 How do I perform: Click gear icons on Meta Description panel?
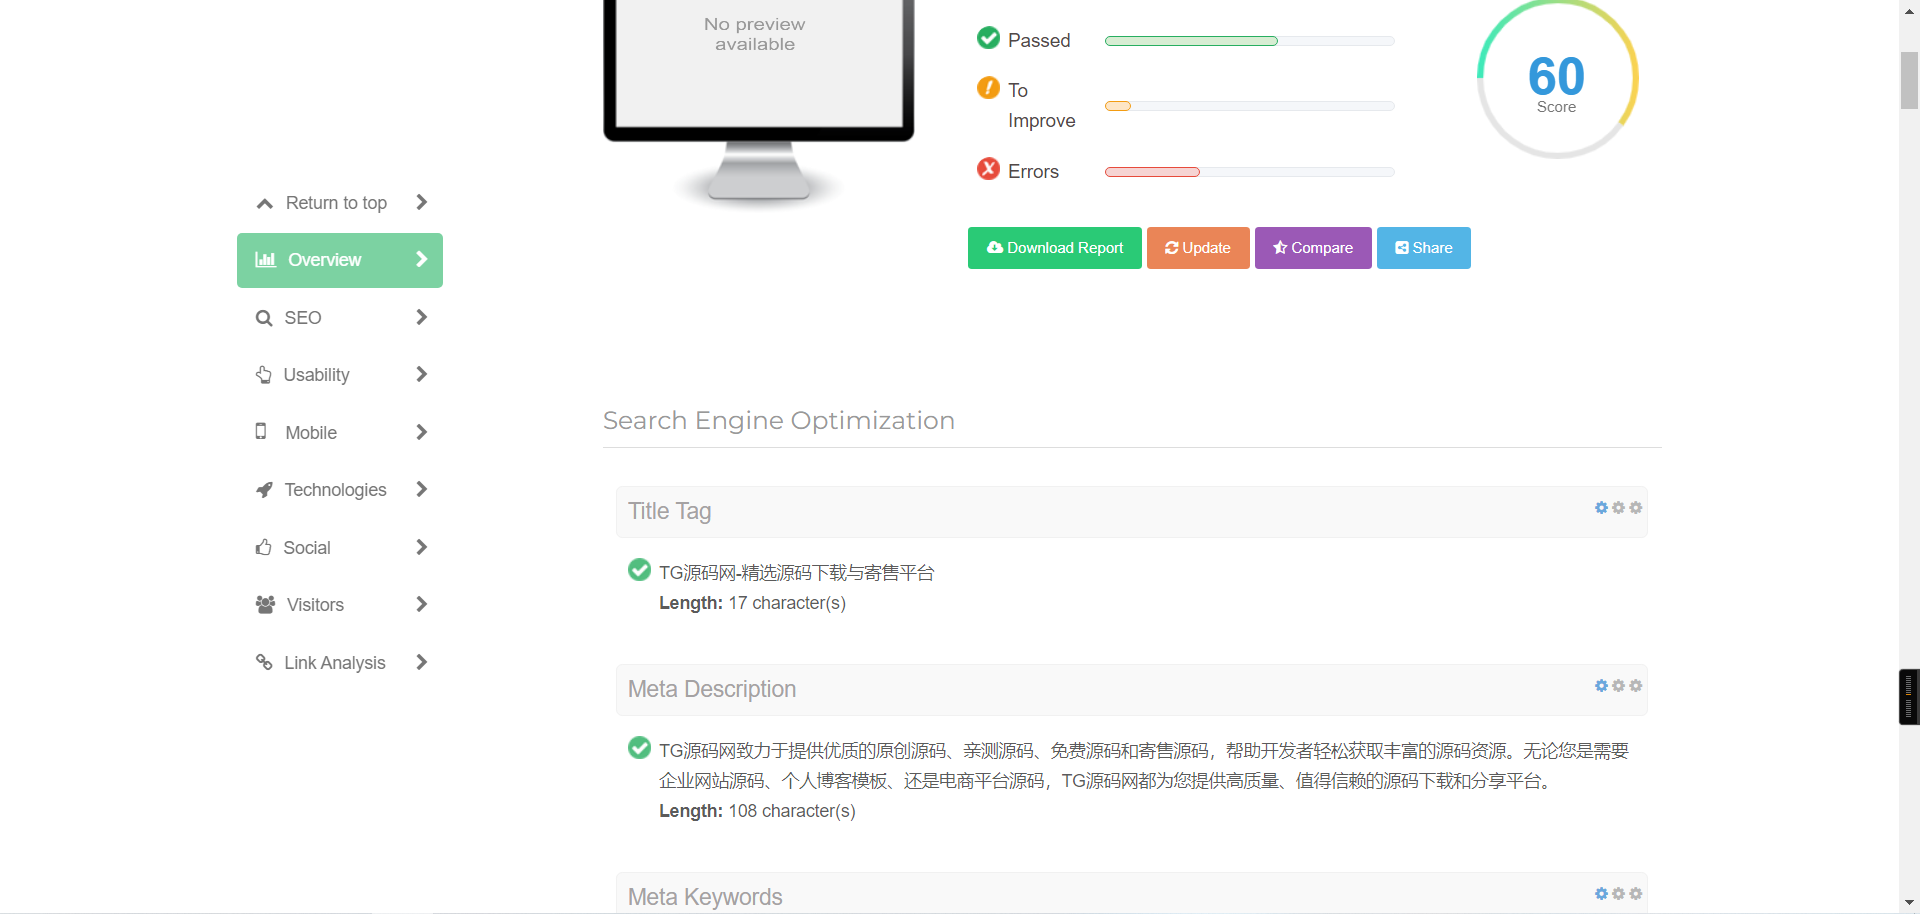tap(1617, 686)
